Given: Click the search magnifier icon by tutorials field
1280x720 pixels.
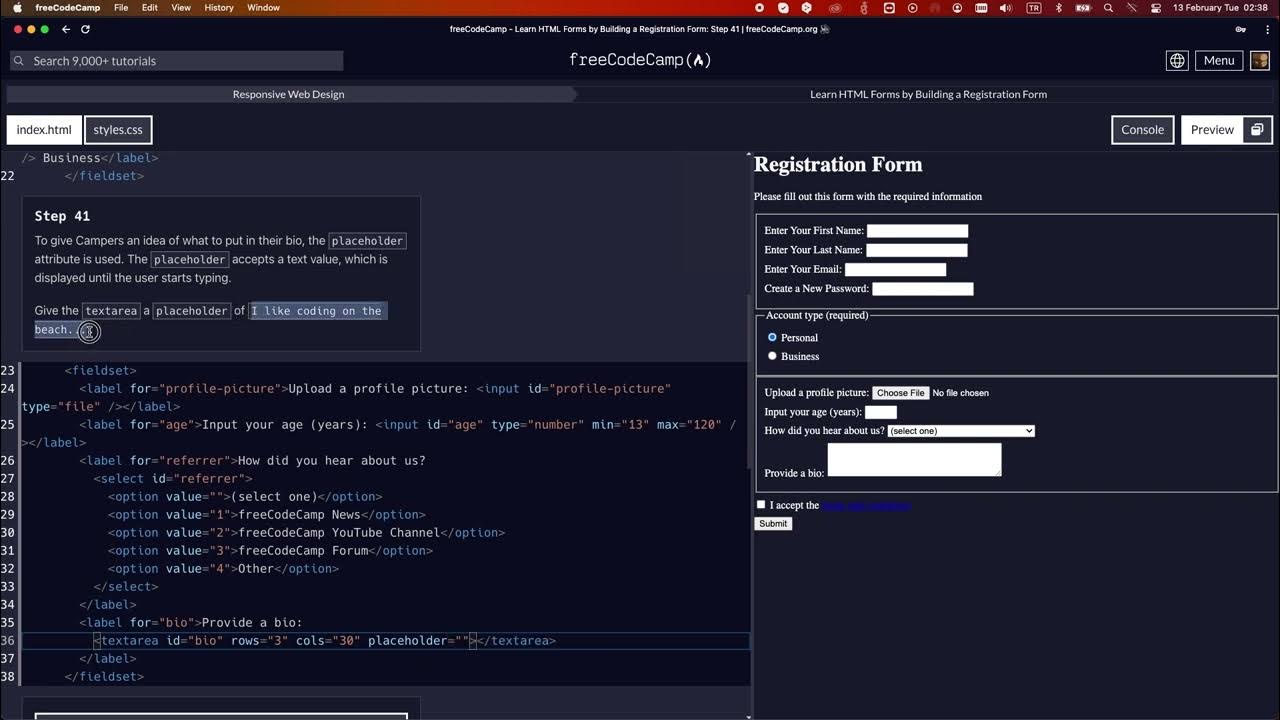Looking at the screenshot, I should pyautogui.click(x=18, y=61).
